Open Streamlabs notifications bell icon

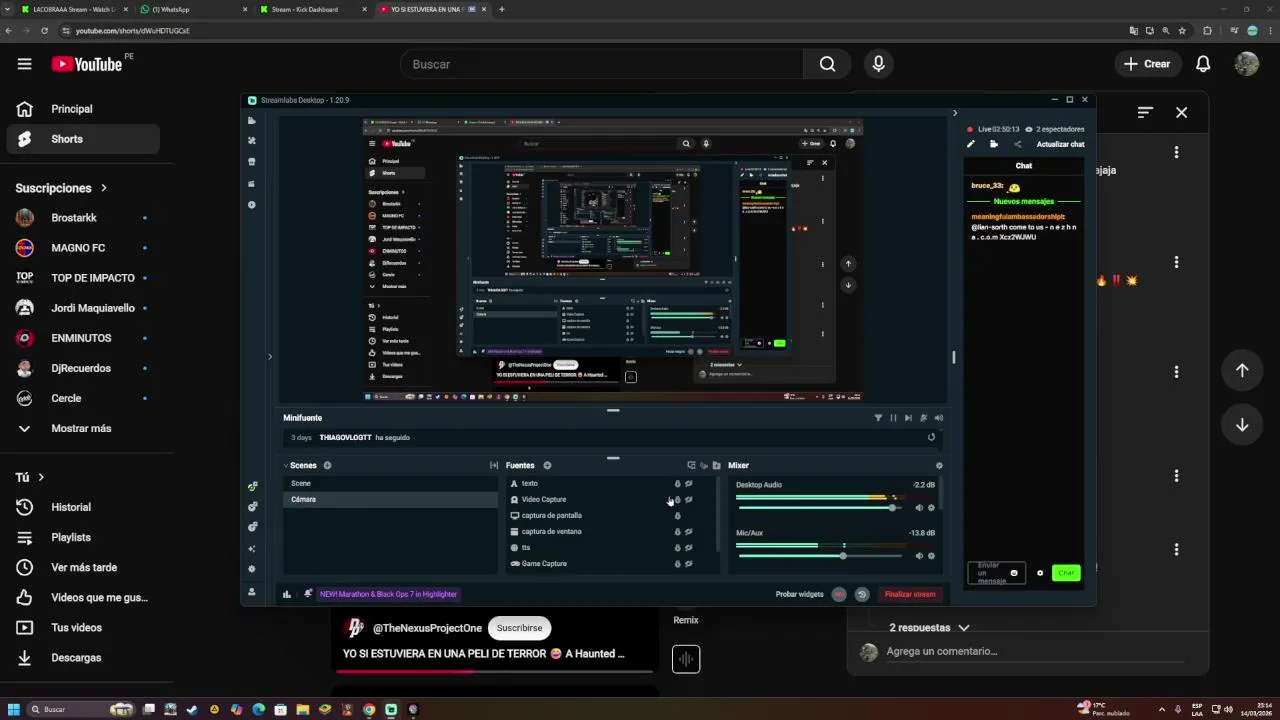pos(308,594)
